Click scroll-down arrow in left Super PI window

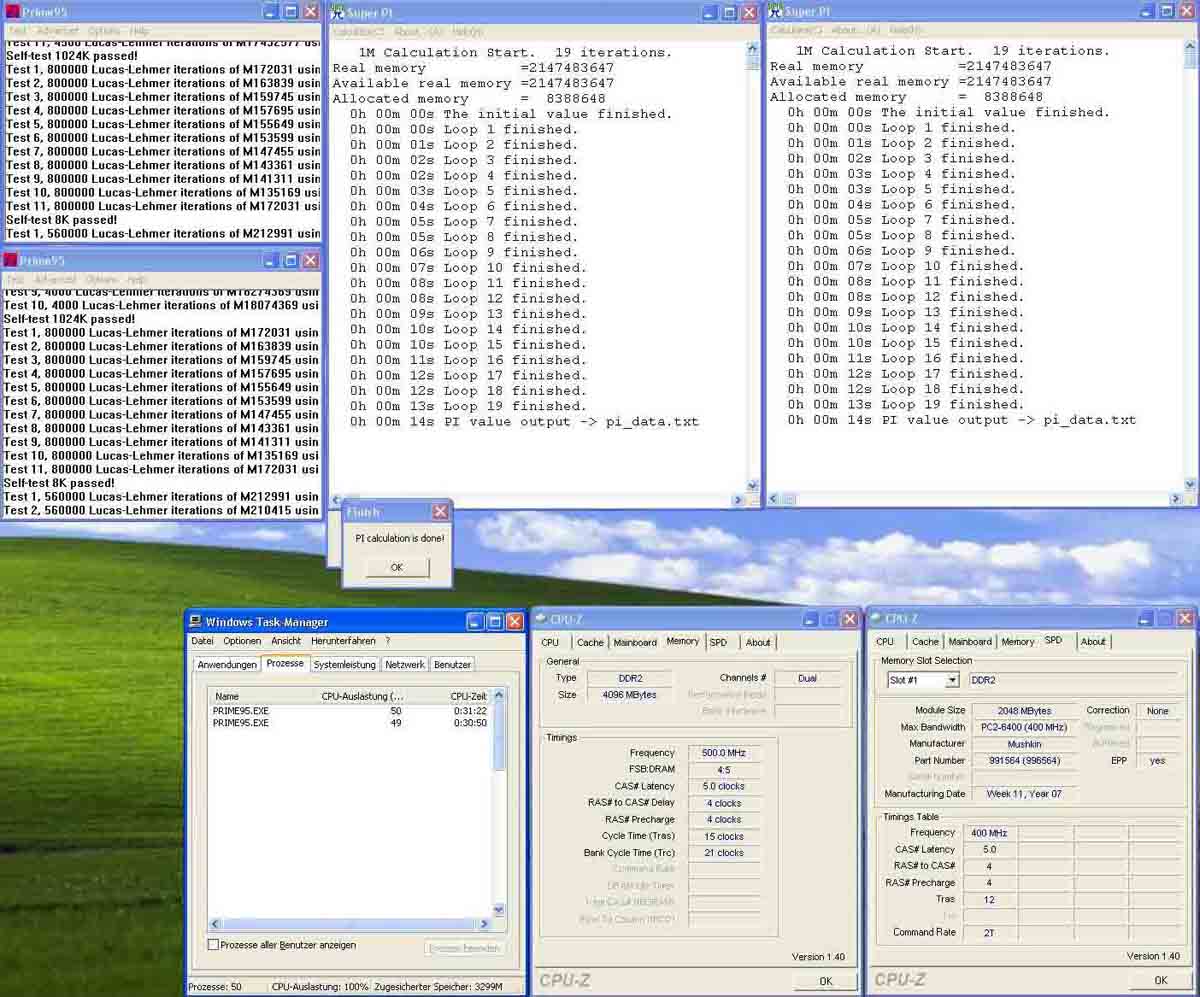(x=752, y=485)
